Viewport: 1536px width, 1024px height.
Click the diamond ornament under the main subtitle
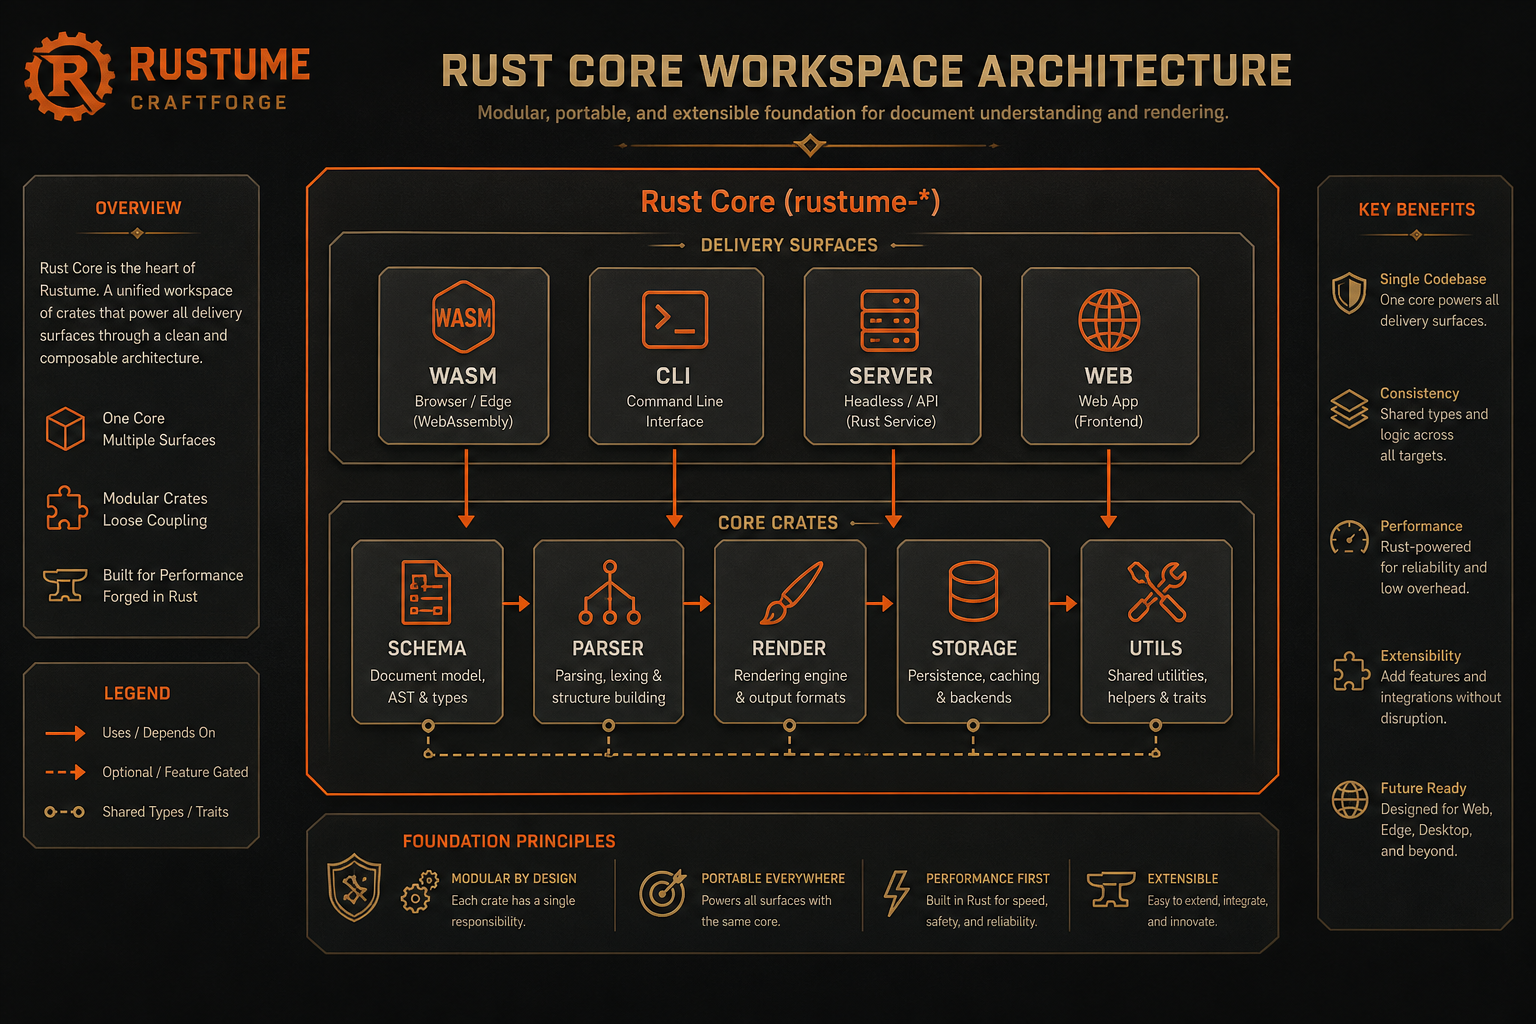810,146
